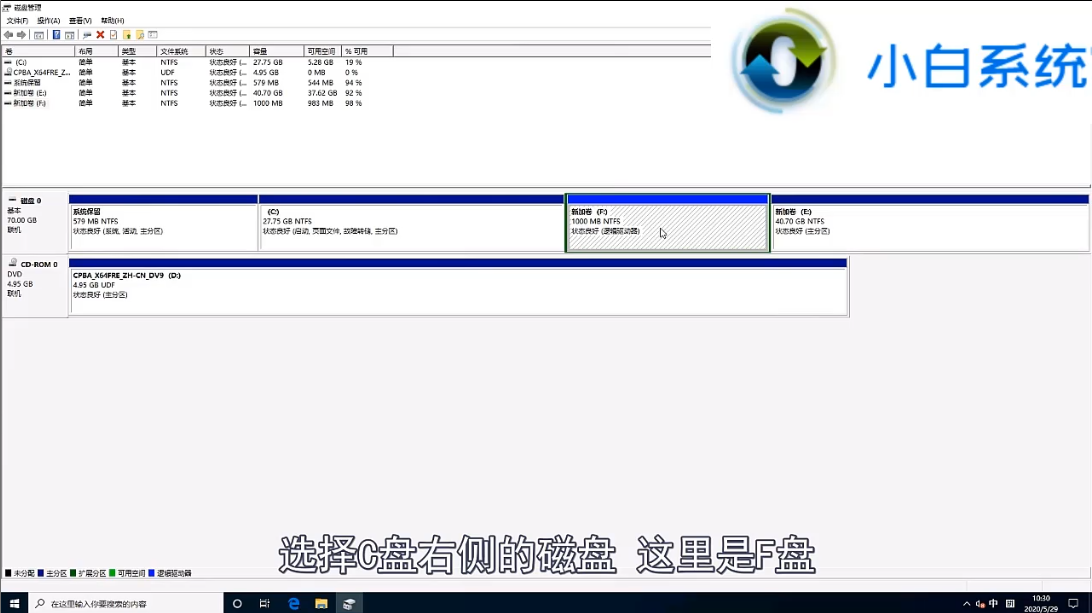Sort by the 状态 column header
This screenshot has height=613, width=1092.
pyautogui.click(x=228, y=52)
